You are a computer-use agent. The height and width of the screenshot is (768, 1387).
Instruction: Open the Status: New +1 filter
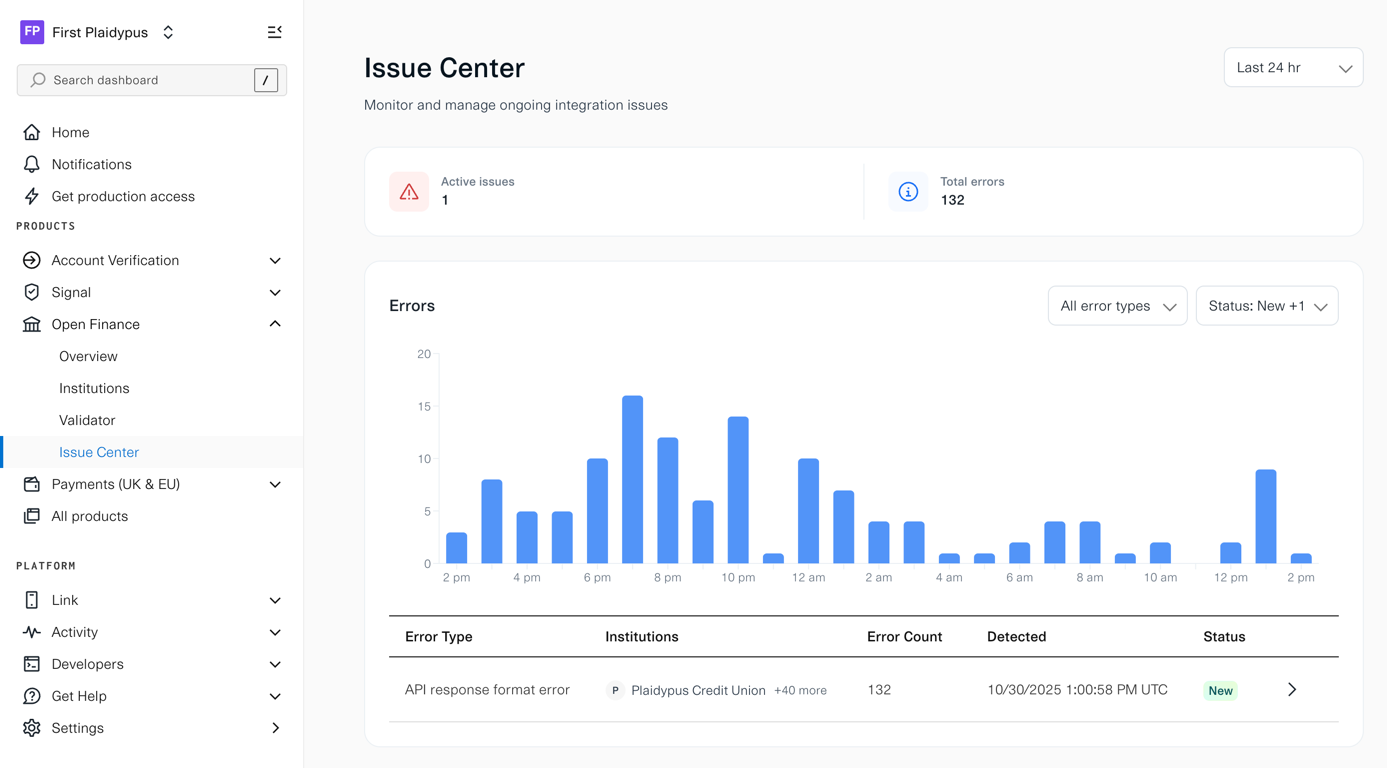[x=1266, y=305]
